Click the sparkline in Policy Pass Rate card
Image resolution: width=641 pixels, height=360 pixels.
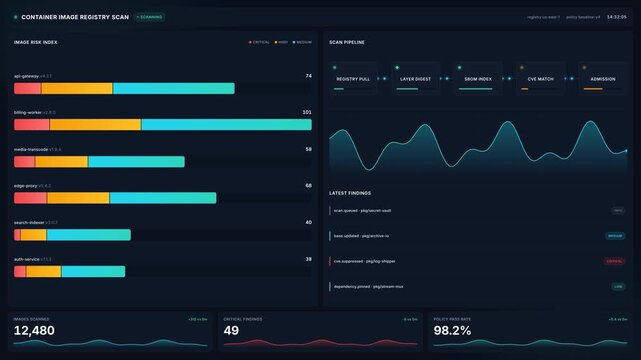530,343
